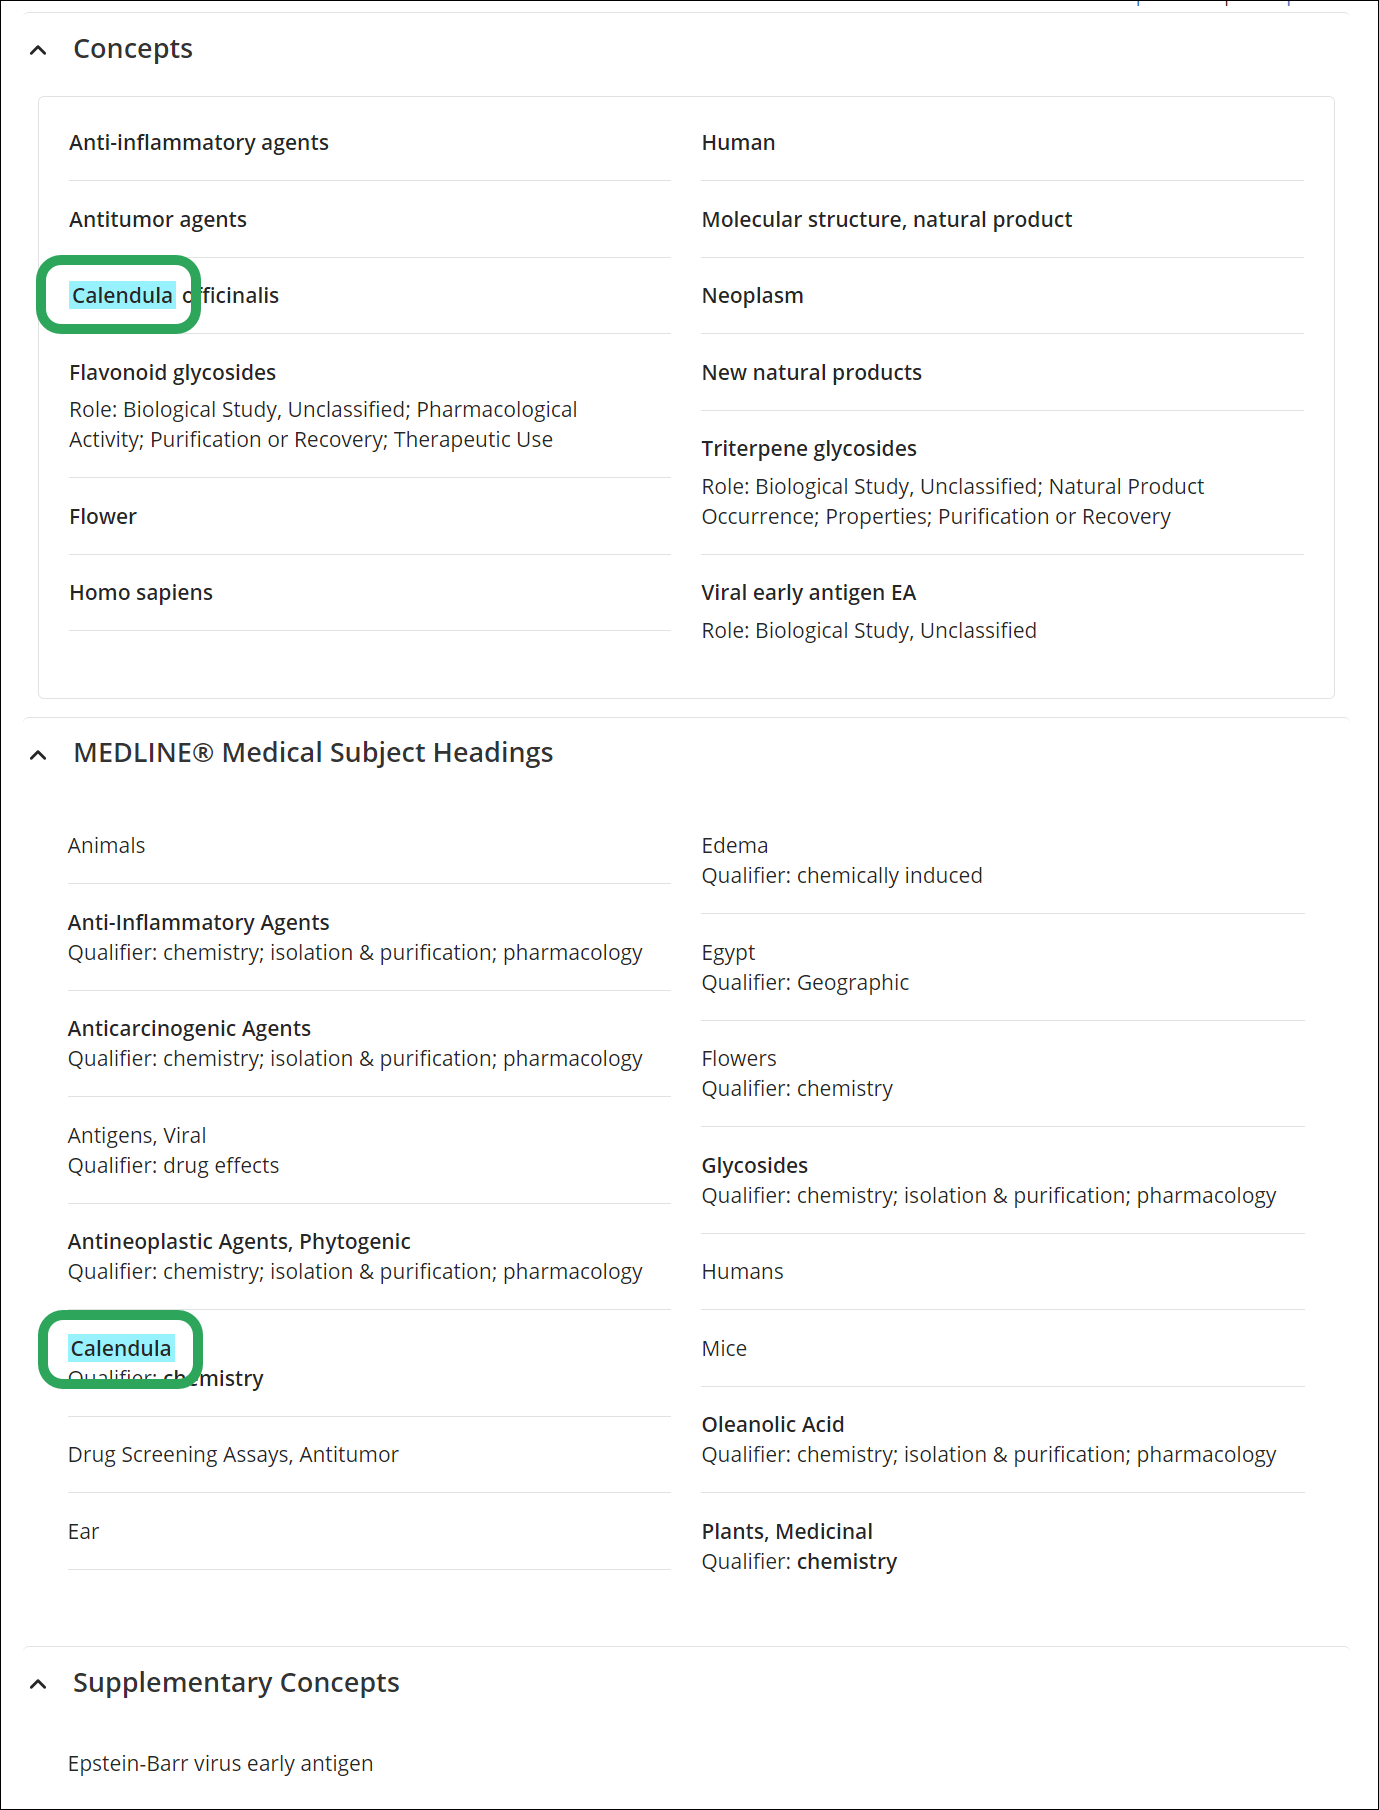Click the Glycosides MeSH heading
1379x1810 pixels.
(x=755, y=1165)
